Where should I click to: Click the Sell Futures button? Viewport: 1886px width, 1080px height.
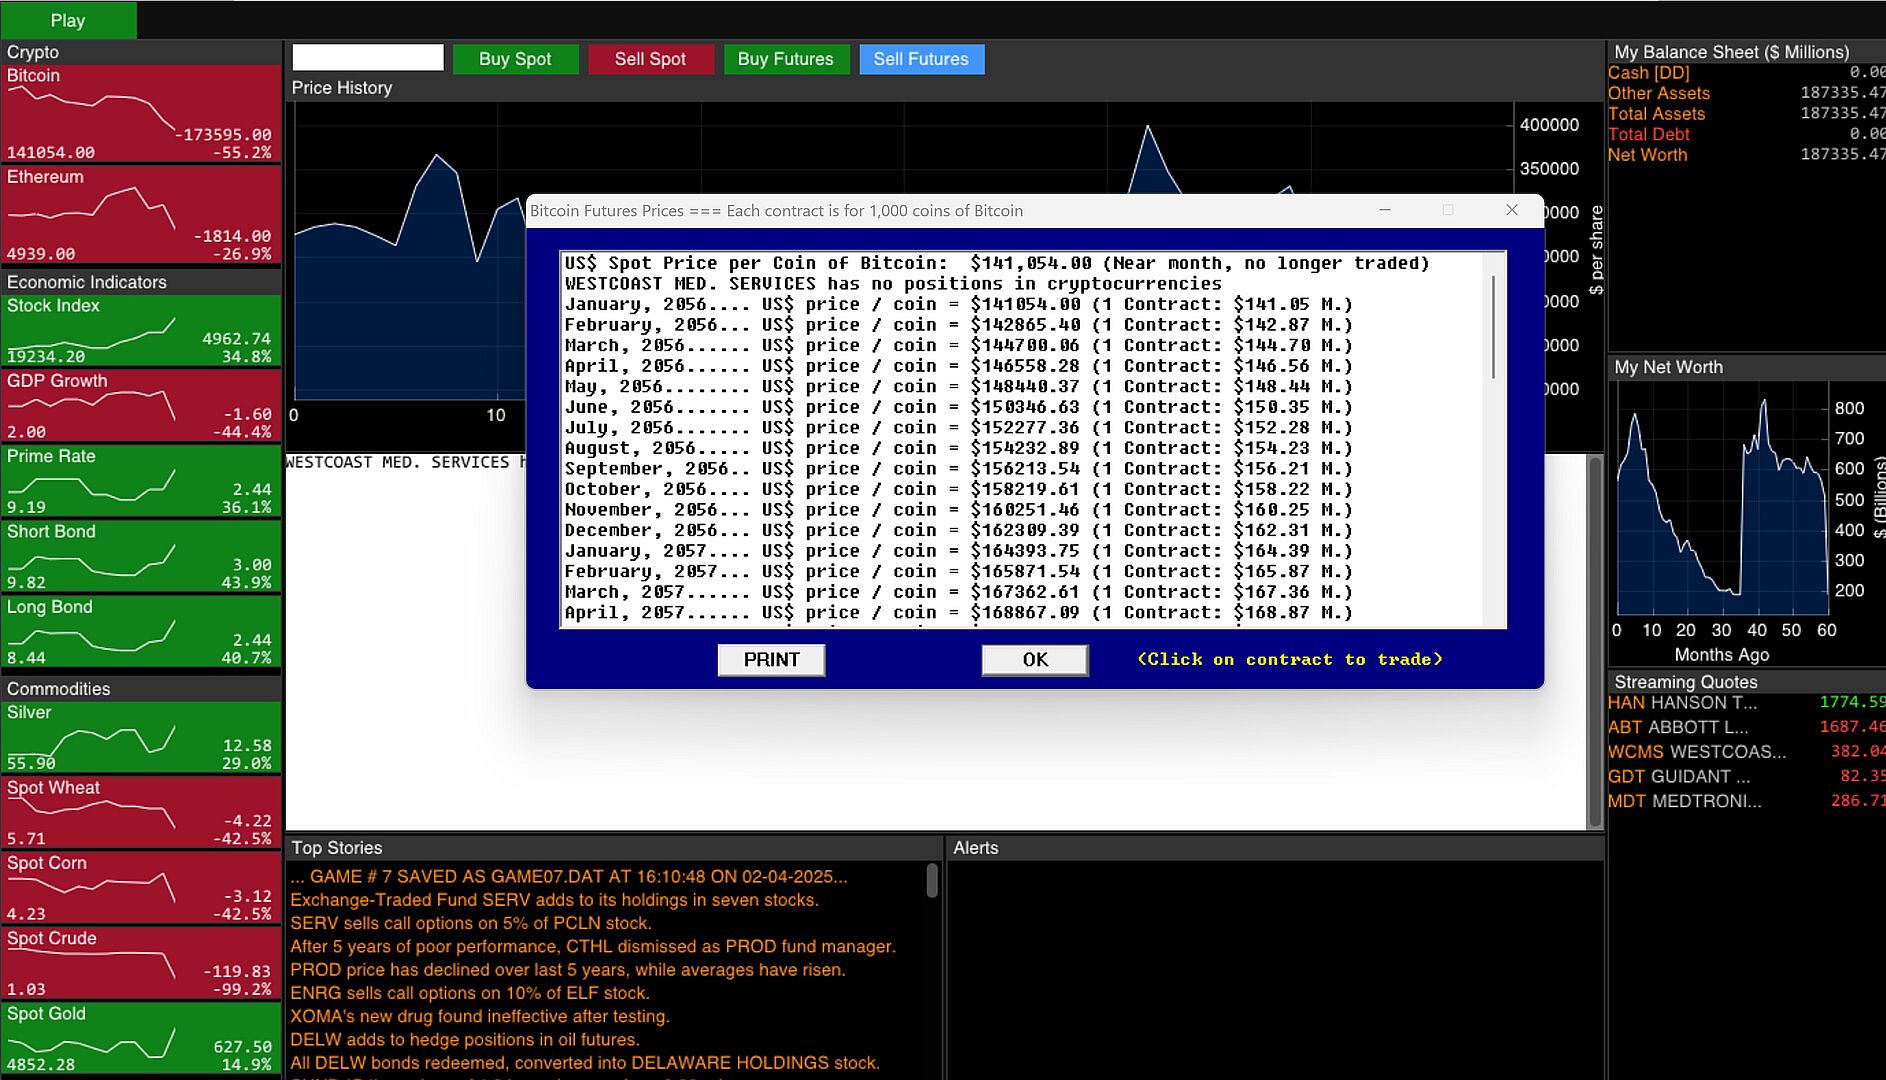(x=921, y=59)
